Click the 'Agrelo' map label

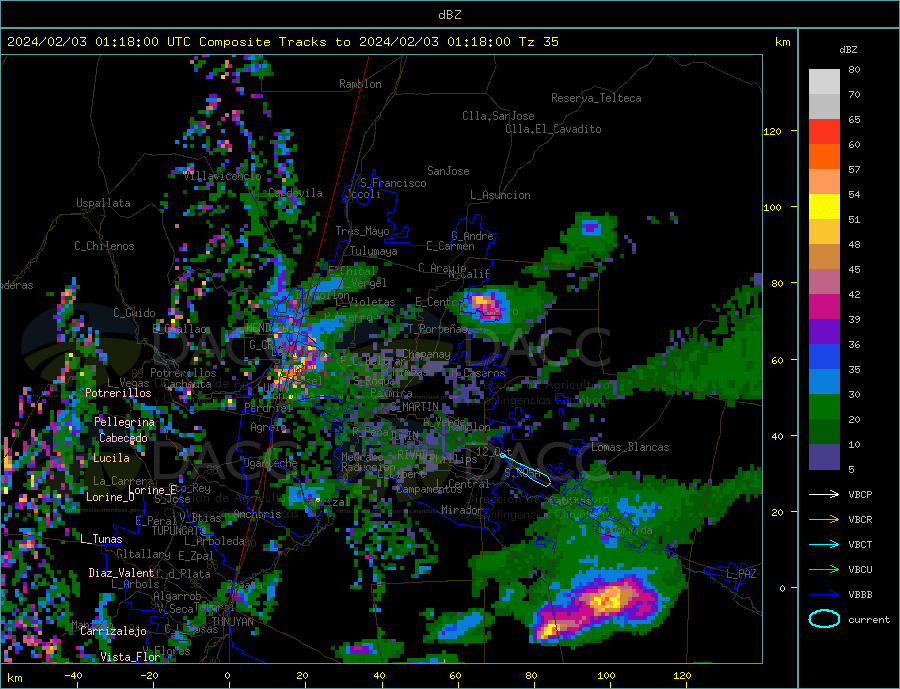tap(268, 428)
